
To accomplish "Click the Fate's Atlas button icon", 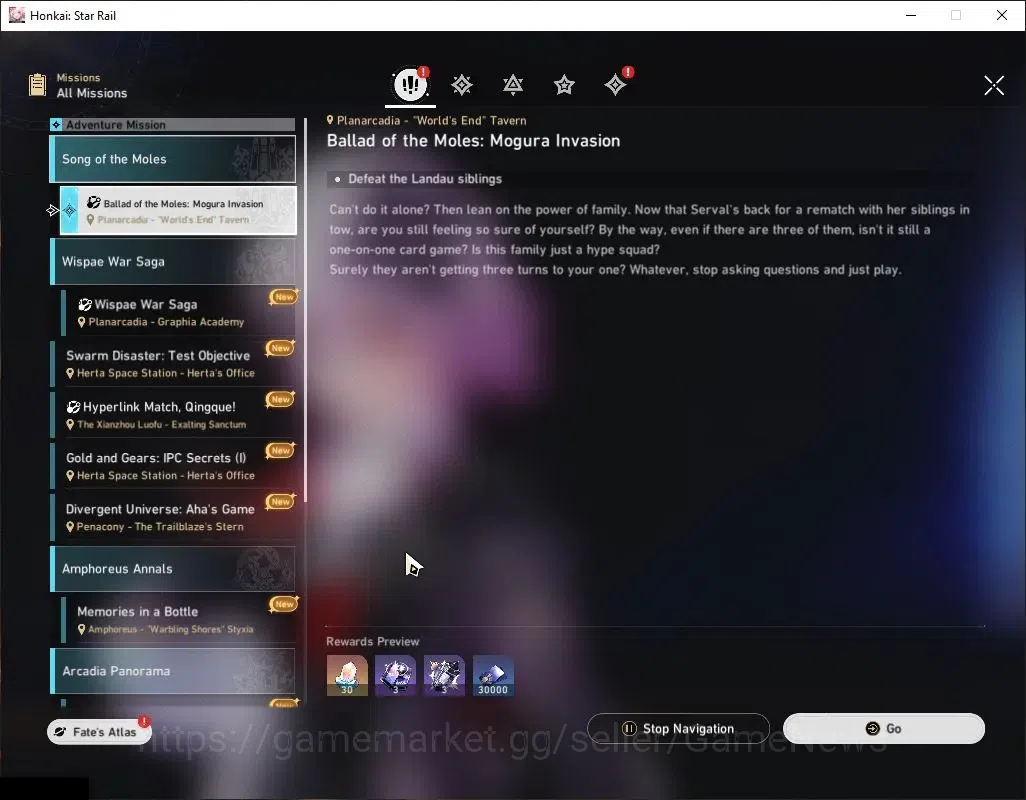I will pyautogui.click(x=60, y=731).
